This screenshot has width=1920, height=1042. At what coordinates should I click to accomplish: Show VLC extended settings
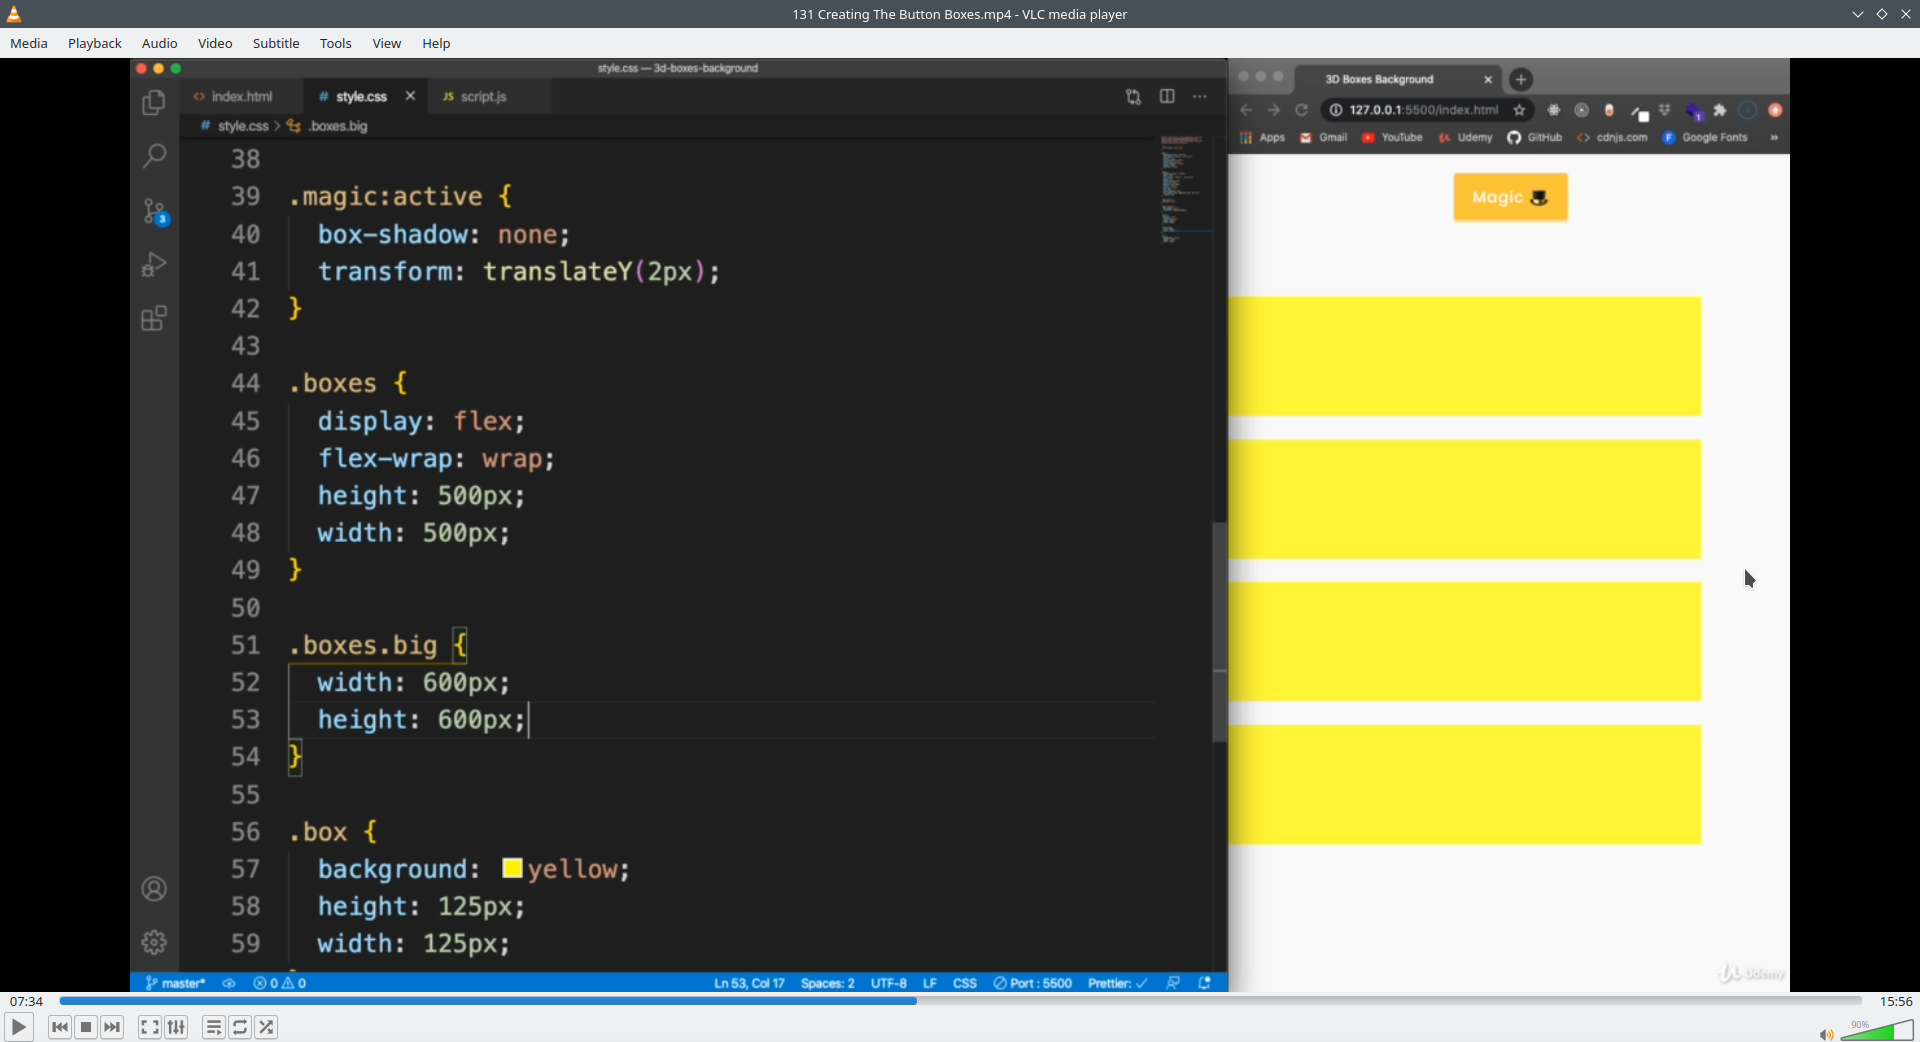pyautogui.click(x=176, y=1027)
